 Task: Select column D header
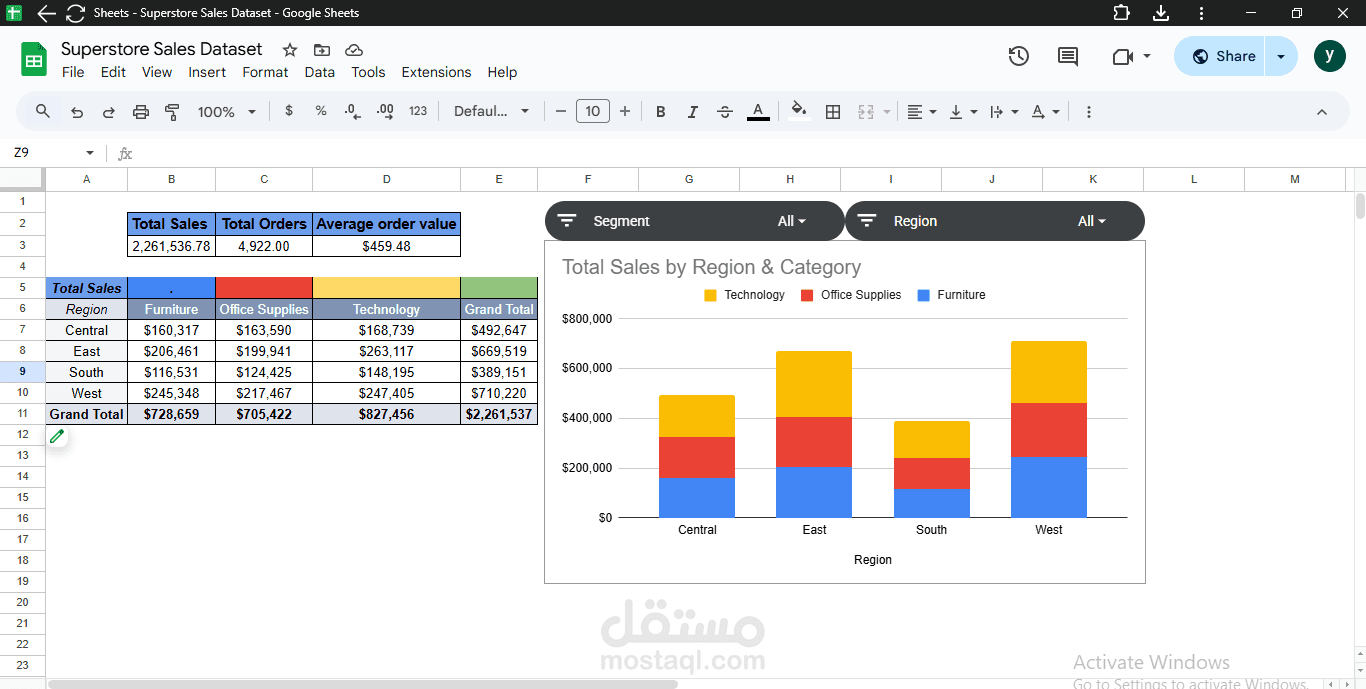(x=386, y=179)
